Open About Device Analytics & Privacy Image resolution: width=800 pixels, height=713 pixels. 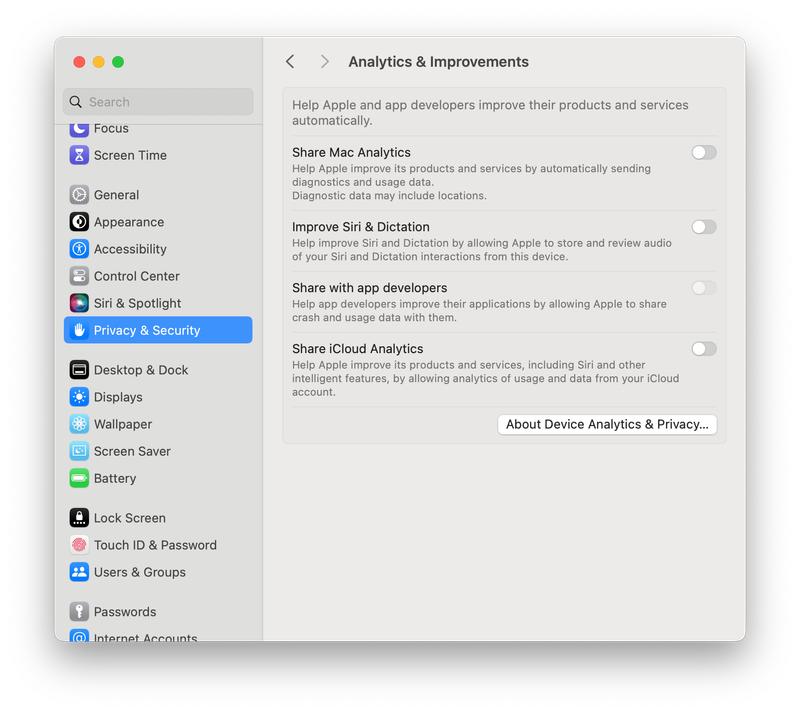607,425
